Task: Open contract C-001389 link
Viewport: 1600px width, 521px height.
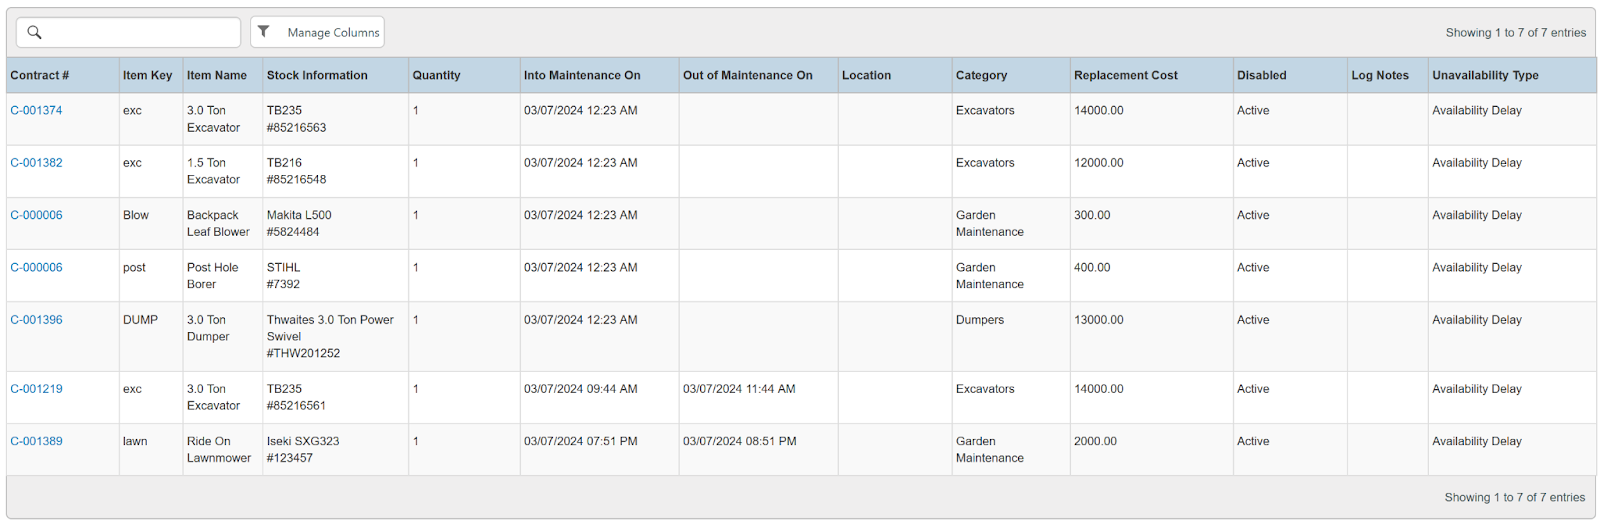Action: coord(36,441)
